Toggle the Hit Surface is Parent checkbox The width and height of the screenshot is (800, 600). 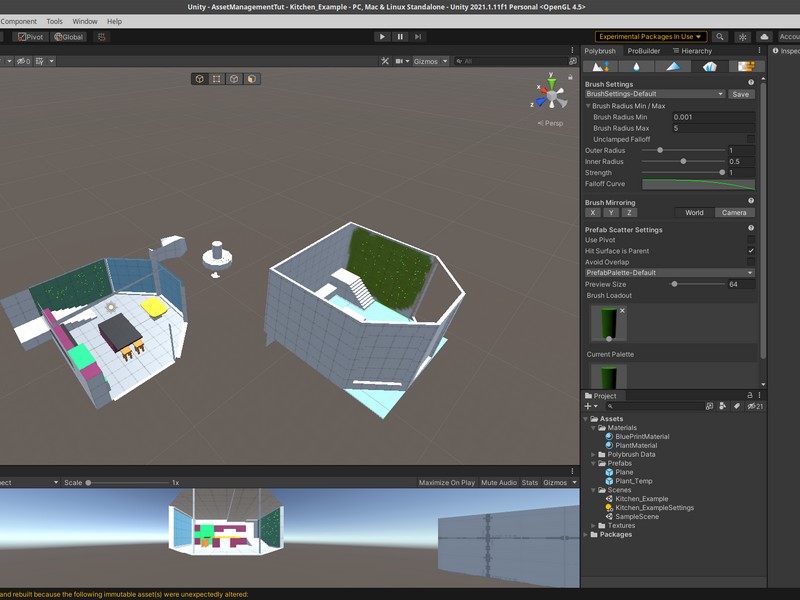tap(751, 251)
